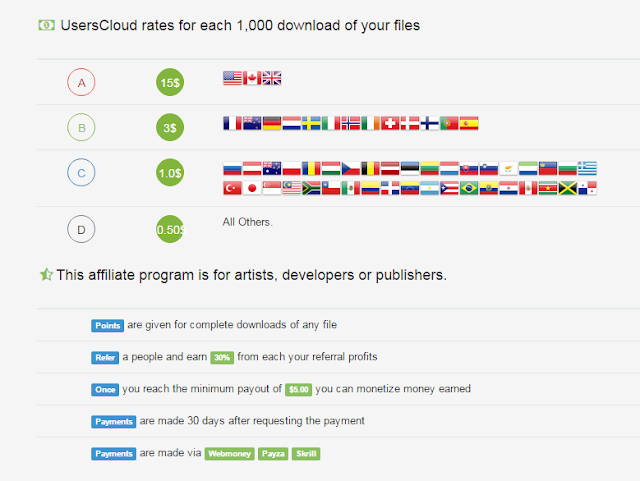This screenshot has height=481, width=640.
Task: Click the blue Points label
Action: 107,325
